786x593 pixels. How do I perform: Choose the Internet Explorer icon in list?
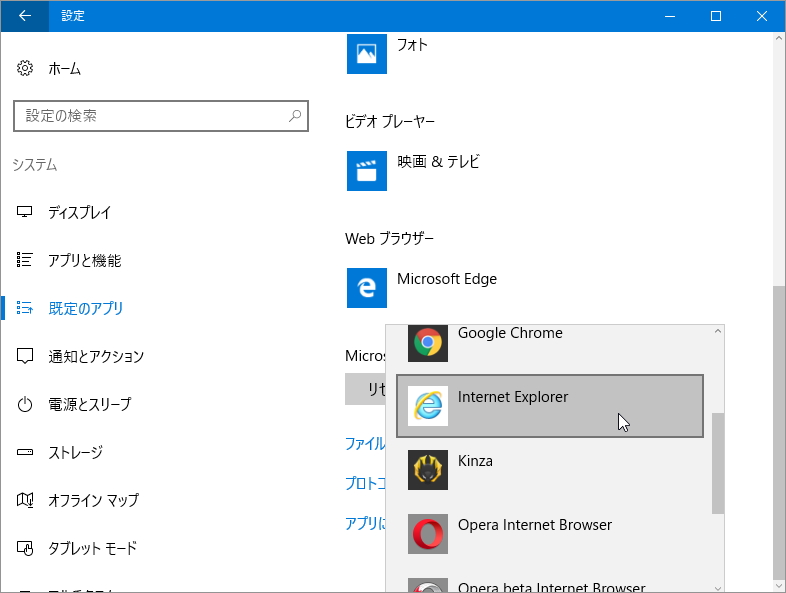[x=428, y=406]
